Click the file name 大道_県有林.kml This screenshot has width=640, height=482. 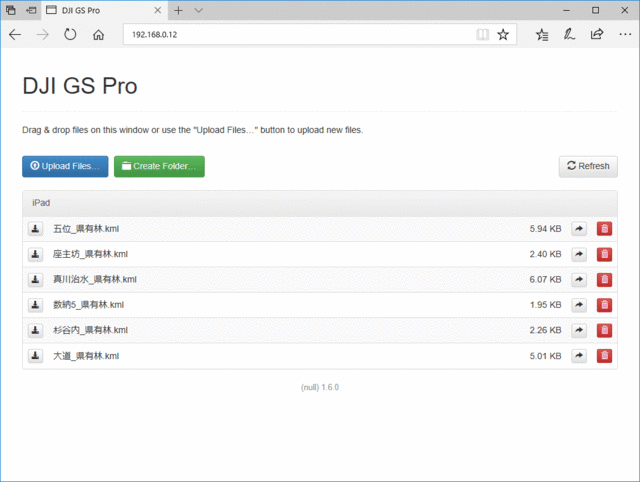86,356
